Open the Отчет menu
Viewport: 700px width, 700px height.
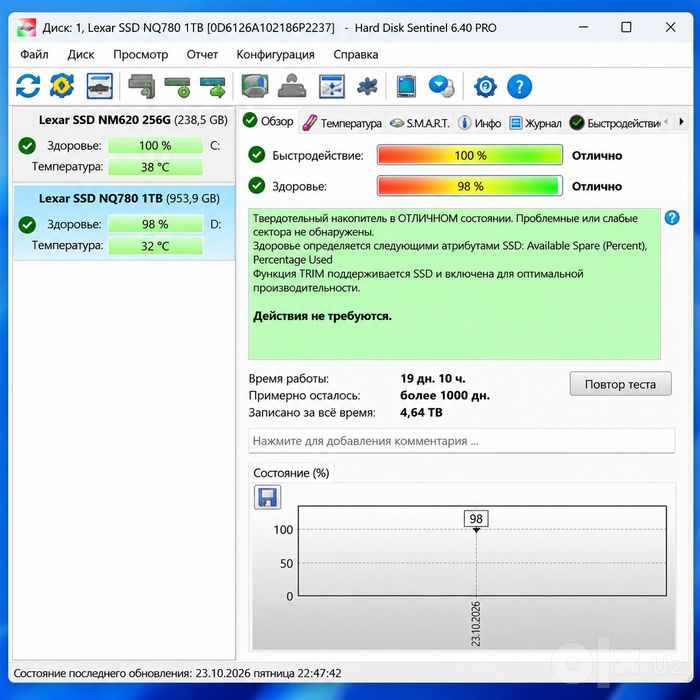pyautogui.click(x=202, y=54)
